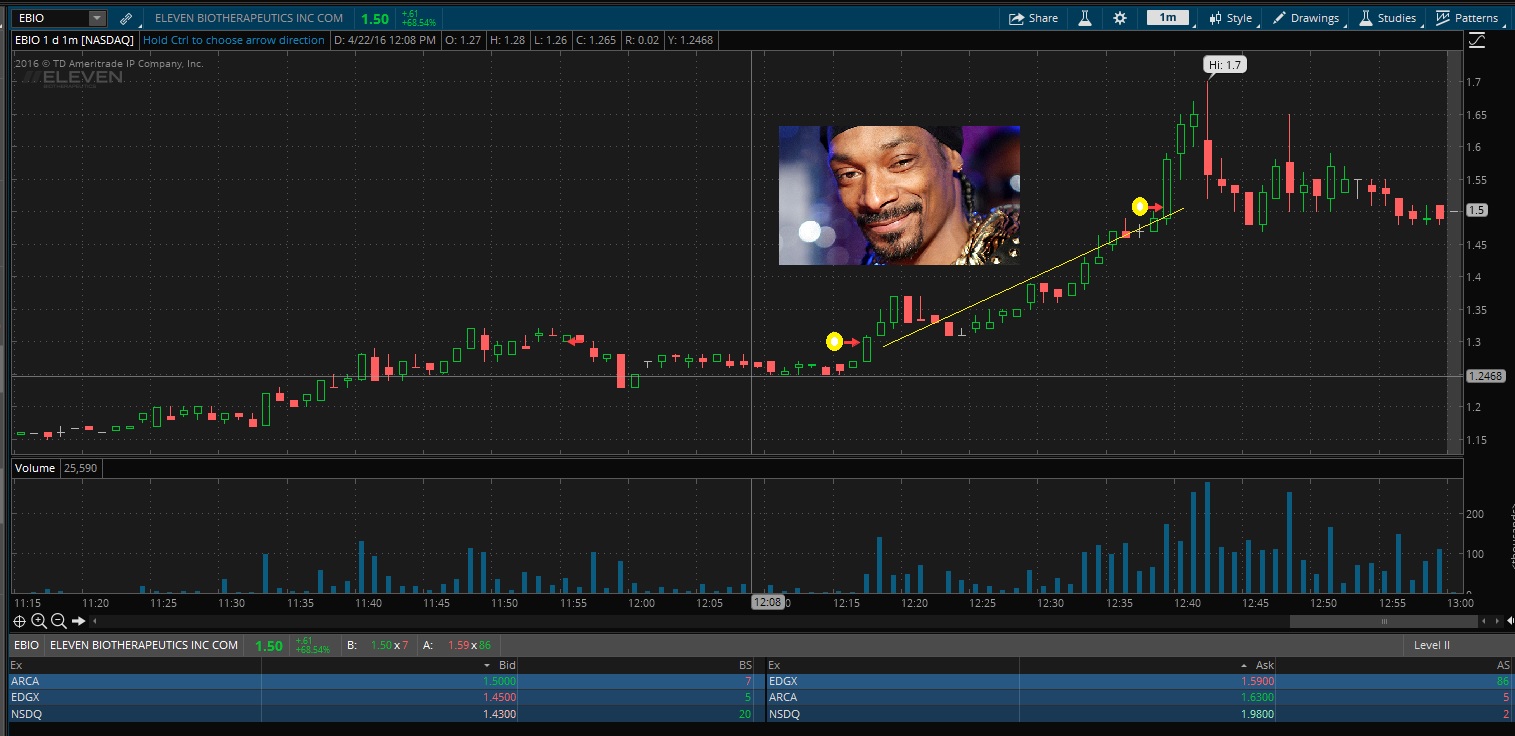Click the zoom in magnifier icon
Screen dimensions: 1515x736
39,621
